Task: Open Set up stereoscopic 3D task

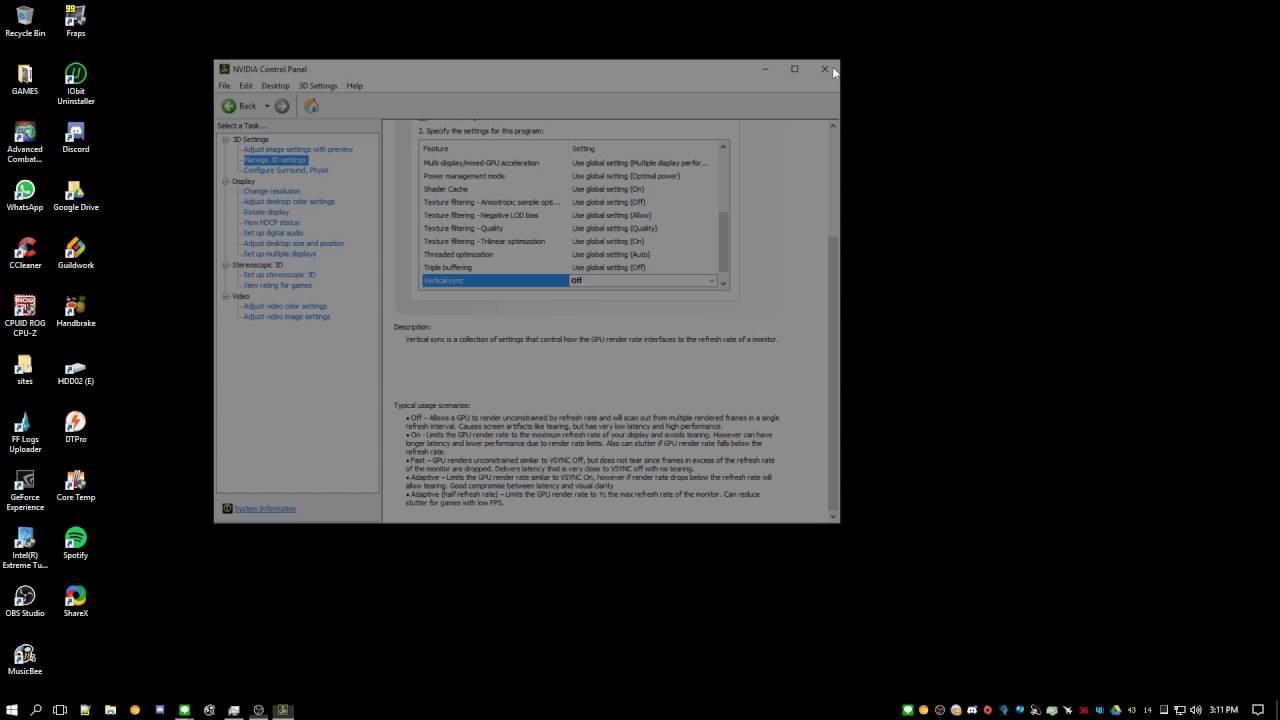Action: [279, 275]
